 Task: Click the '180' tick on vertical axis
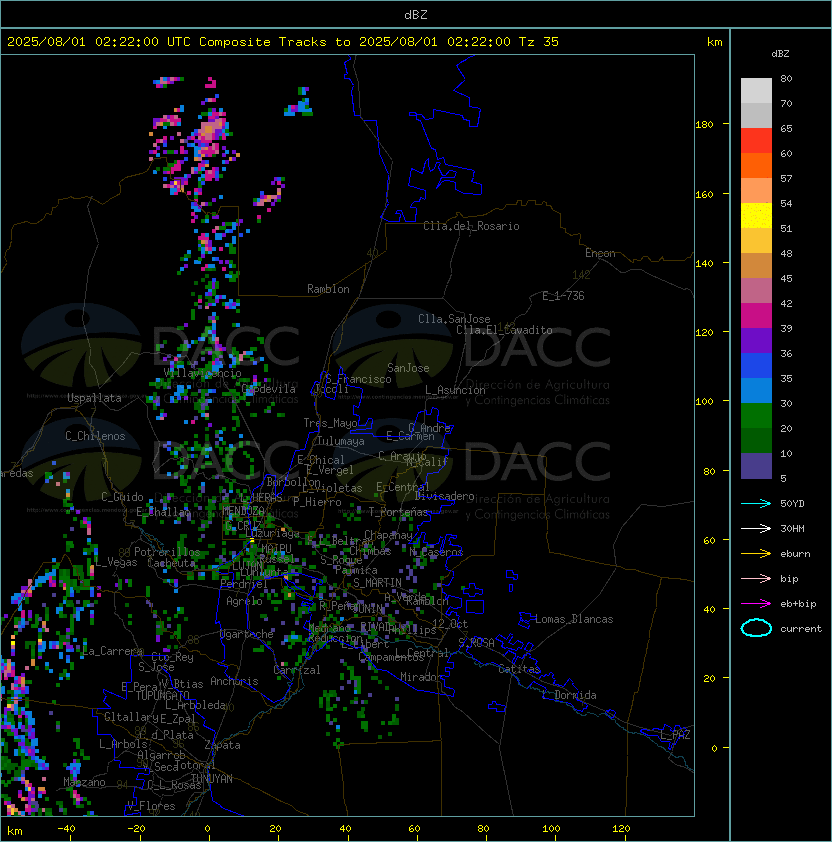click(704, 124)
